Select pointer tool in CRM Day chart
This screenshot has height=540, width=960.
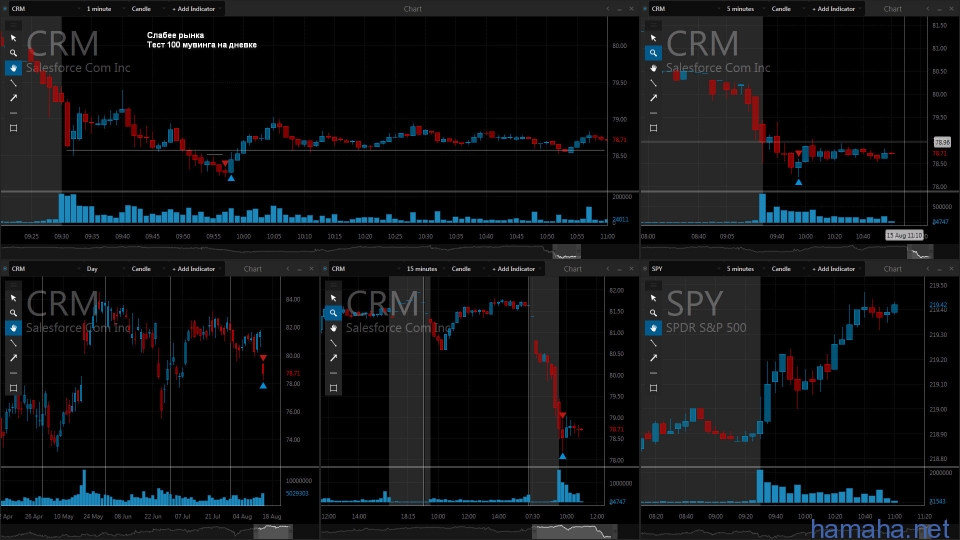13,298
